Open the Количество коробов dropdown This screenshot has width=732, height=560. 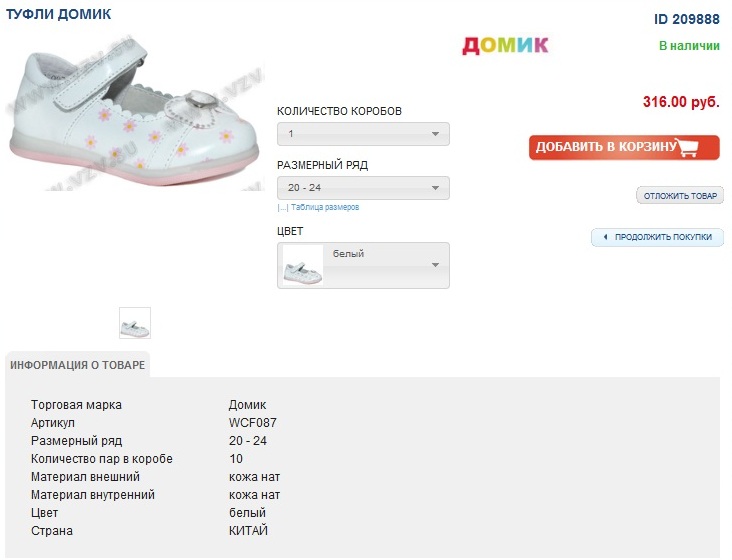(363, 134)
